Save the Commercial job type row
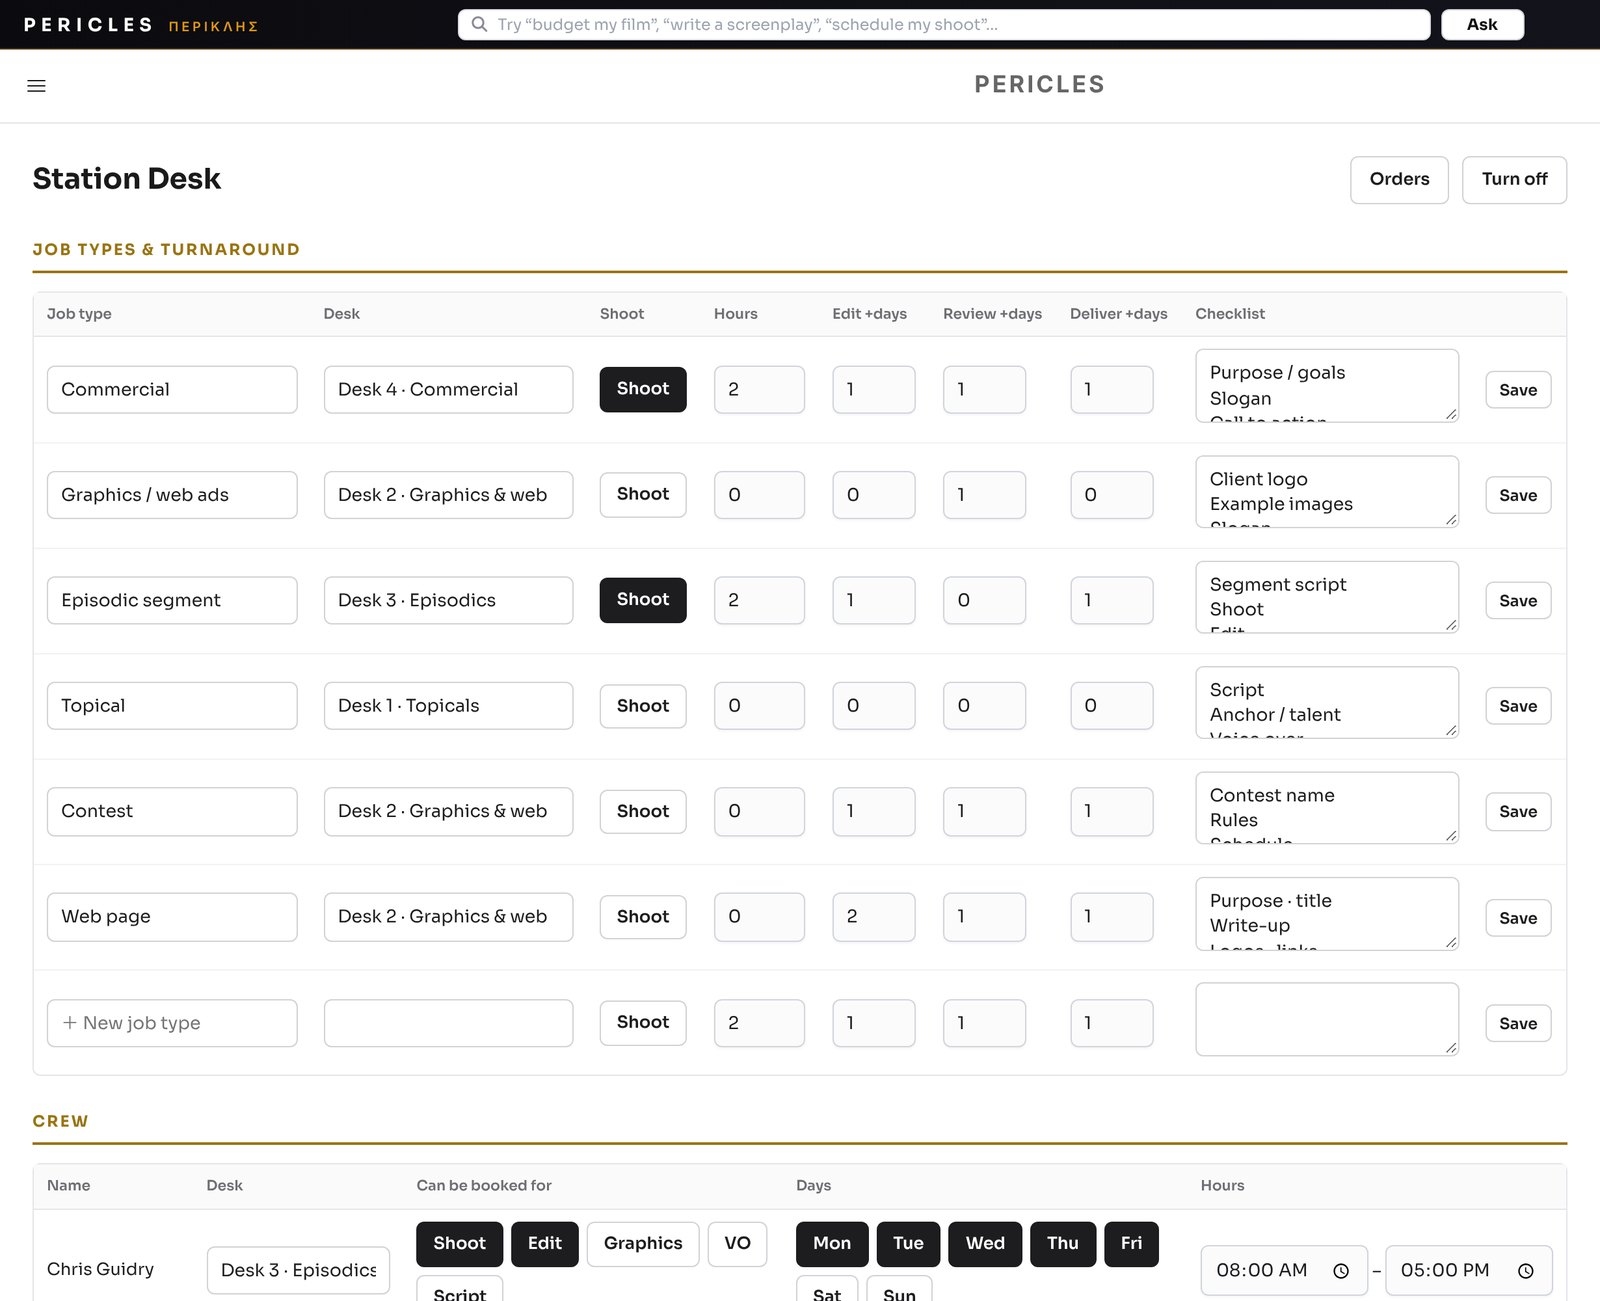Screen dimensions: 1600x1301 point(1518,390)
